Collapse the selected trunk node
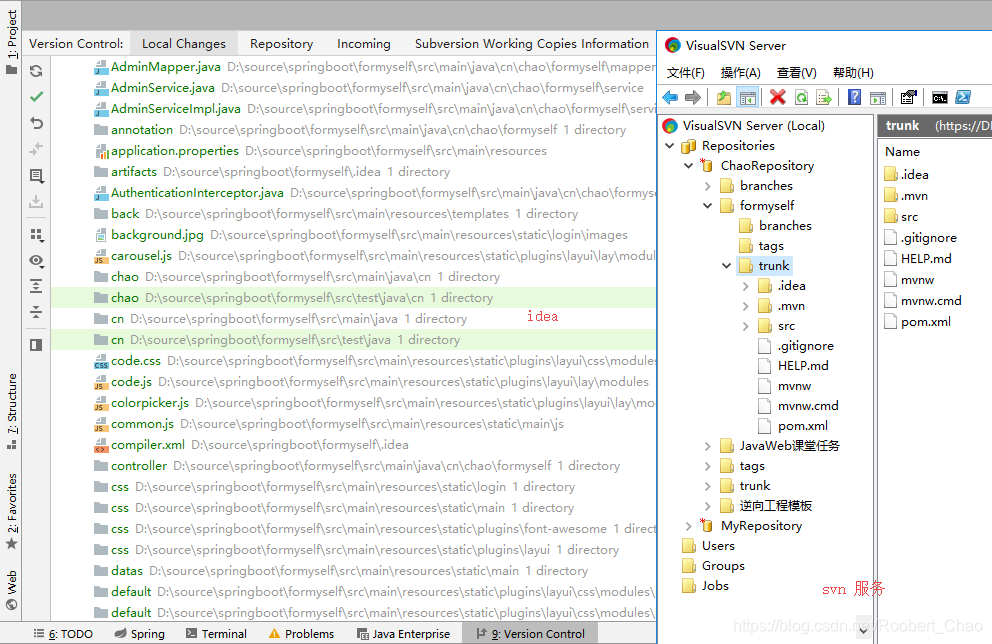This screenshot has height=644, width=992. point(726,266)
